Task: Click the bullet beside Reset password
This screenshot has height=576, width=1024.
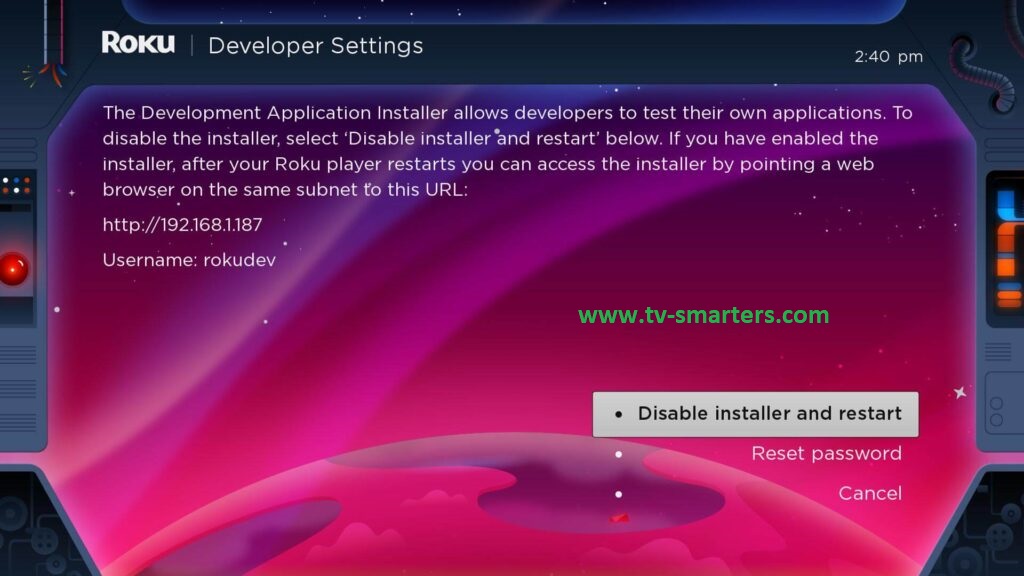Action: pos(618,454)
